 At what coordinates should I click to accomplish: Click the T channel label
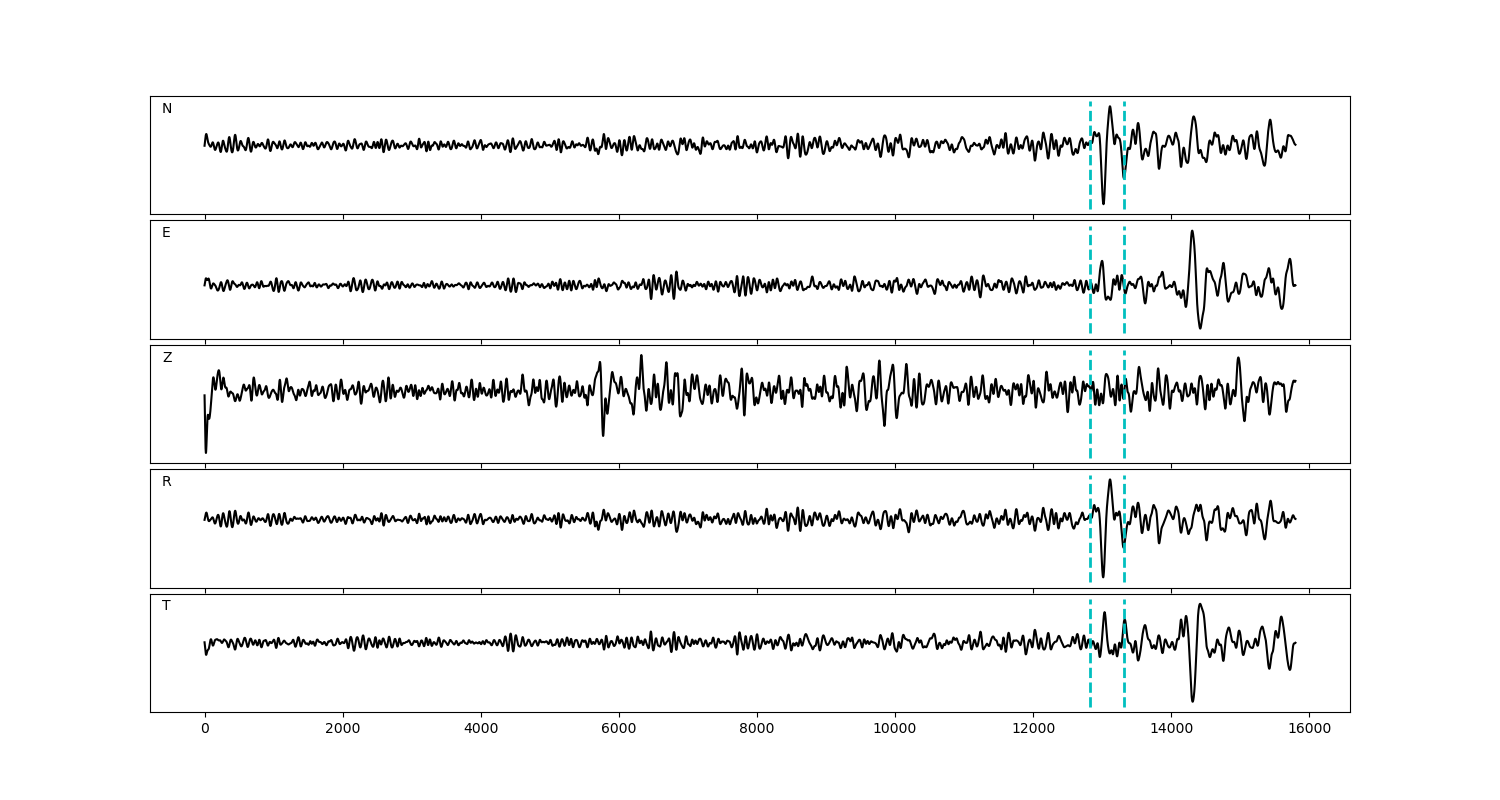click(x=166, y=606)
